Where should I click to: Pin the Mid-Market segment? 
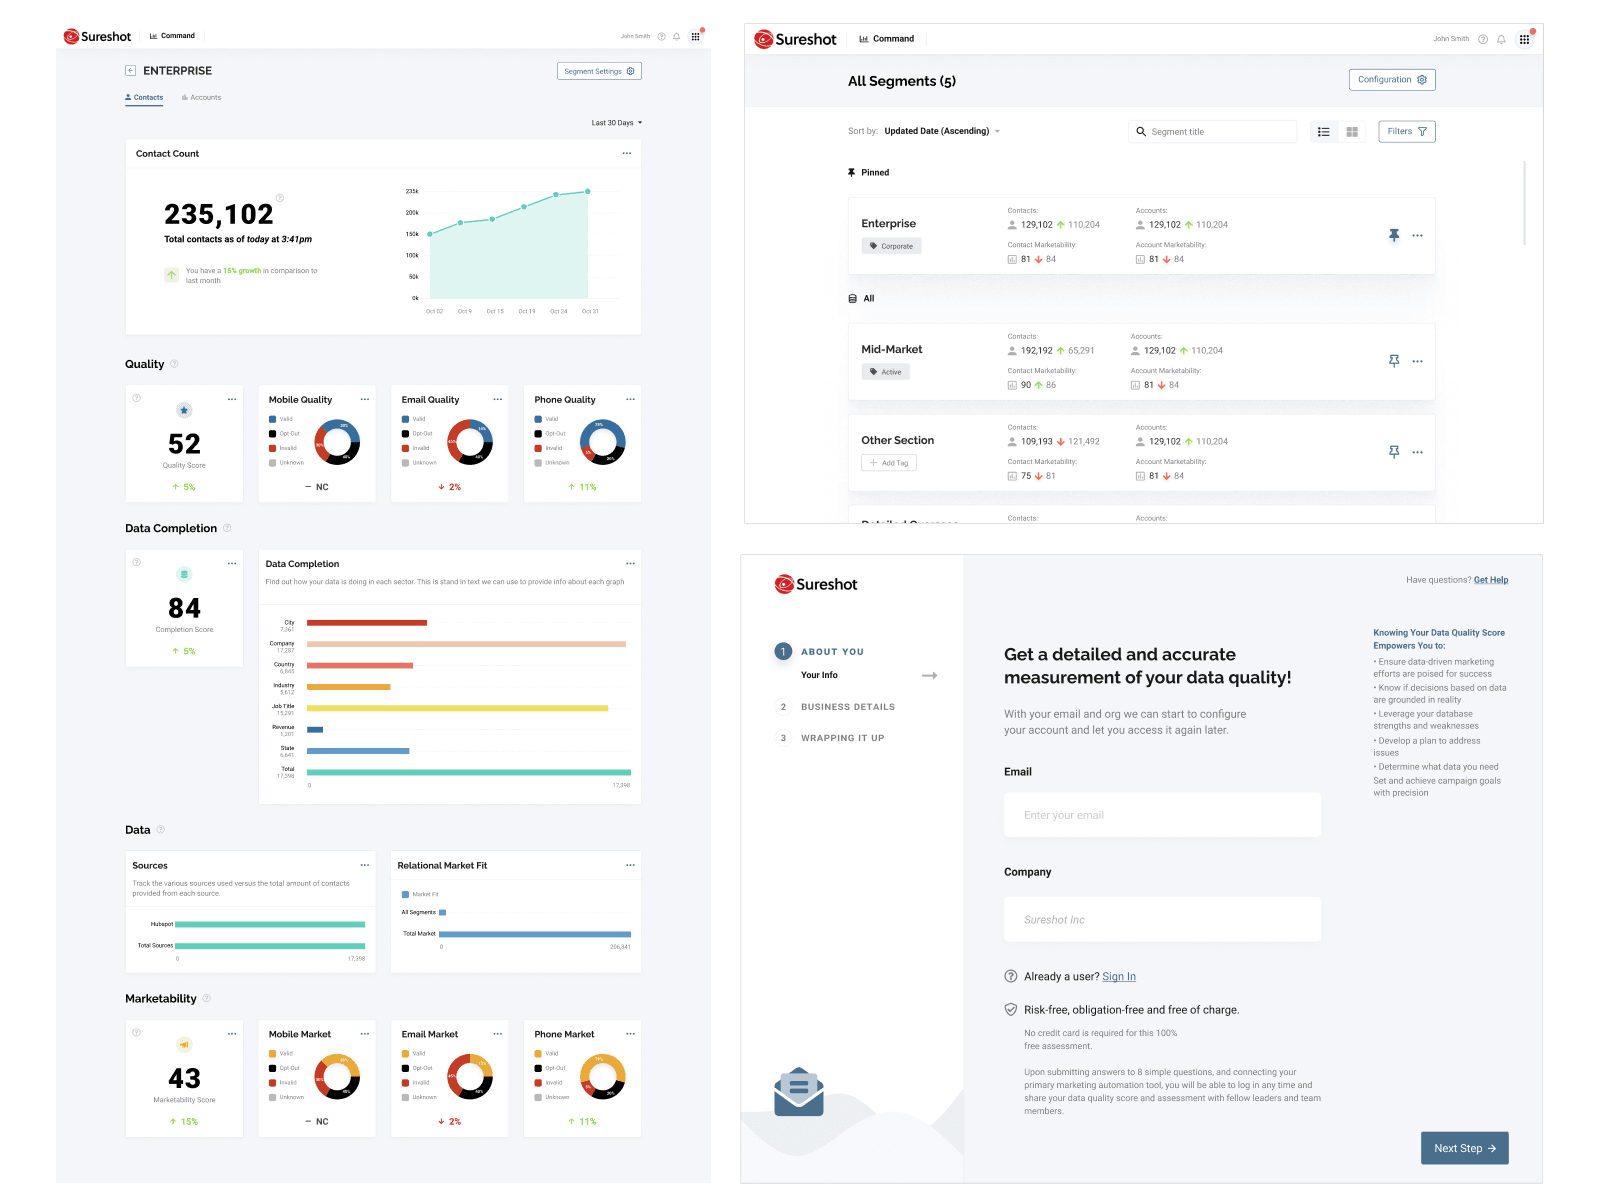1393,361
